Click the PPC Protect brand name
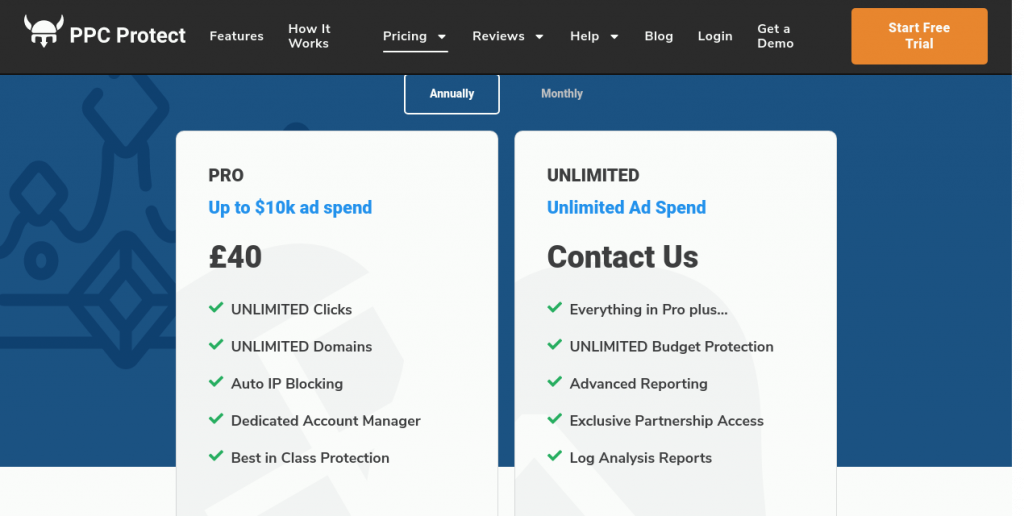This screenshot has height=516, width=1024. pyautogui.click(x=127, y=35)
